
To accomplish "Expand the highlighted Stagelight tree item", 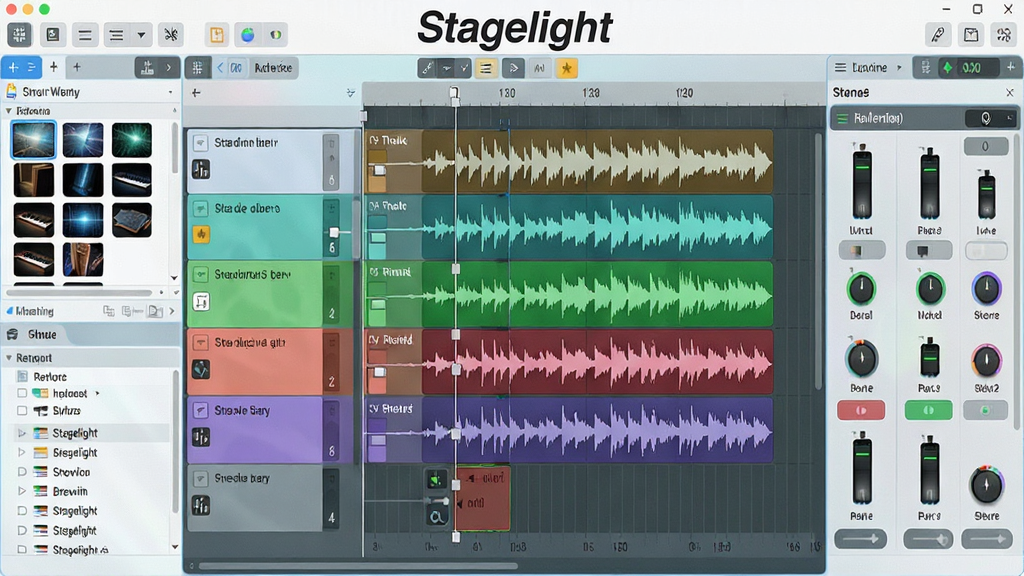I will (x=22, y=433).
